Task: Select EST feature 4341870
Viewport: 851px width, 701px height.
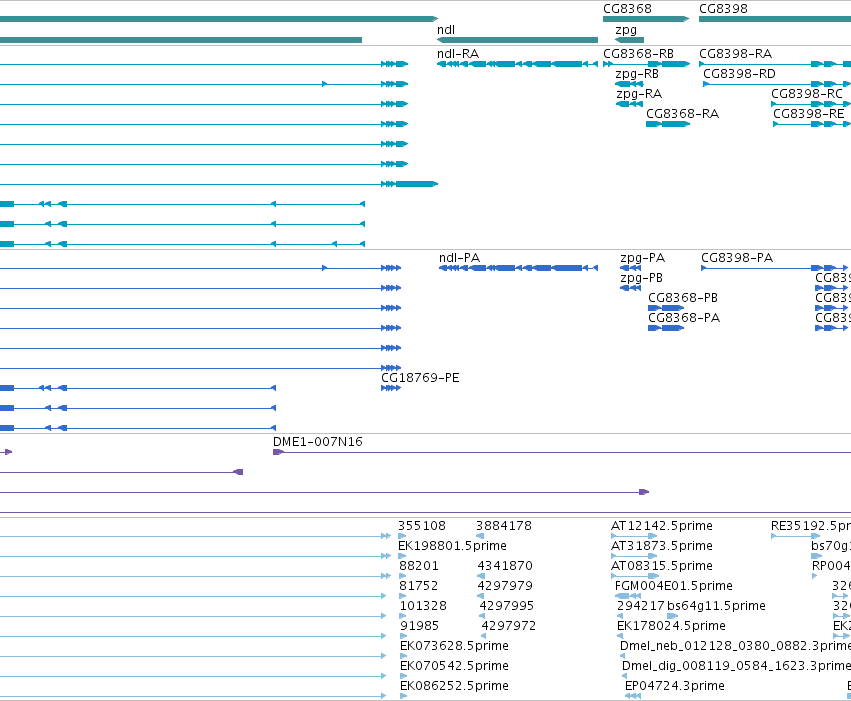Action: point(505,566)
